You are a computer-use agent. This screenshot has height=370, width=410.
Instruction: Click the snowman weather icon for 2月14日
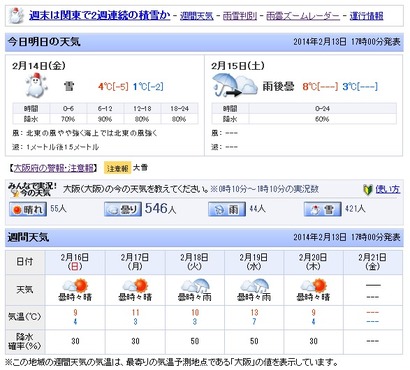[x=36, y=85]
